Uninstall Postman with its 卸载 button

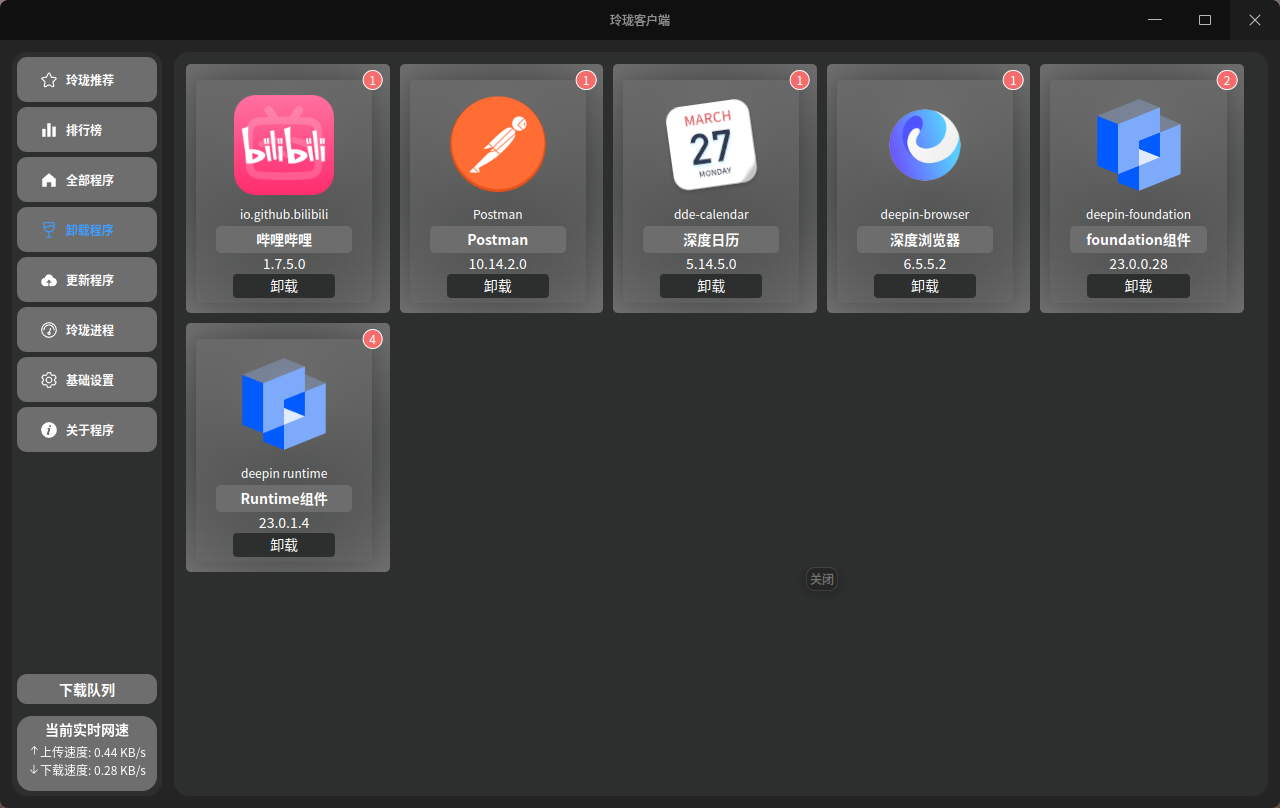498,286
